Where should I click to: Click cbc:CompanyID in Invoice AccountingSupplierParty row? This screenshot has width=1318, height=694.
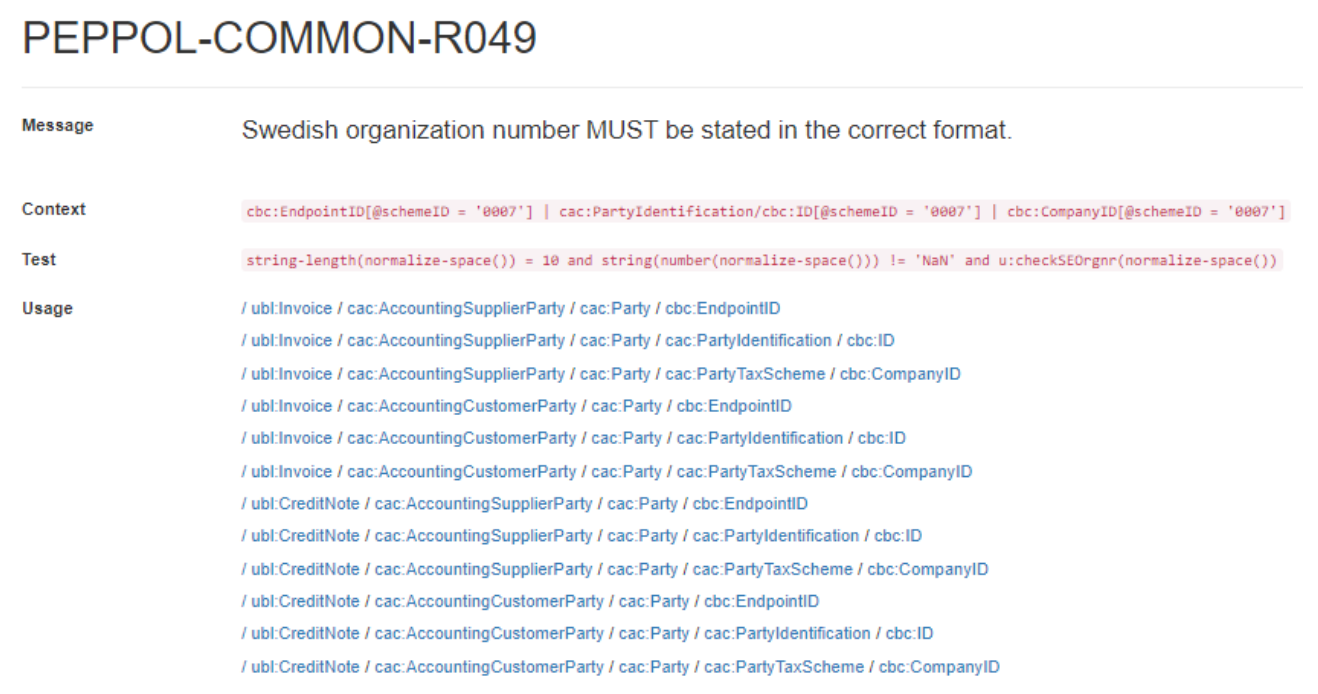pos(900,374)
